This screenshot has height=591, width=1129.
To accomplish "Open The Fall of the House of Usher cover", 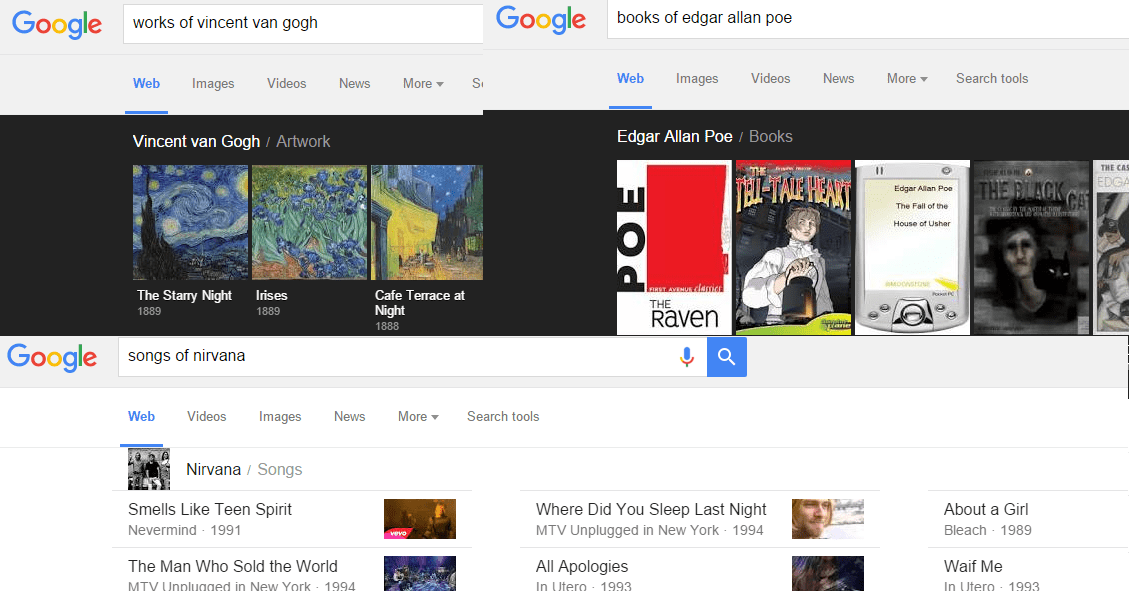I will [x=912, y=248].
